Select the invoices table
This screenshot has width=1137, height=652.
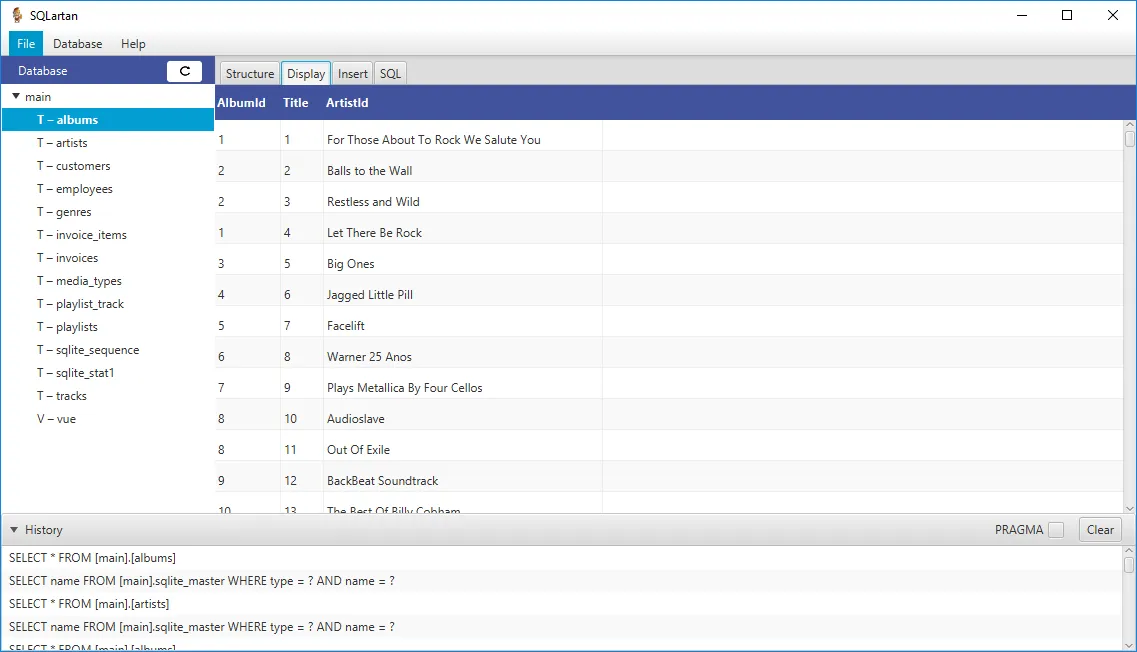(108, 258)
